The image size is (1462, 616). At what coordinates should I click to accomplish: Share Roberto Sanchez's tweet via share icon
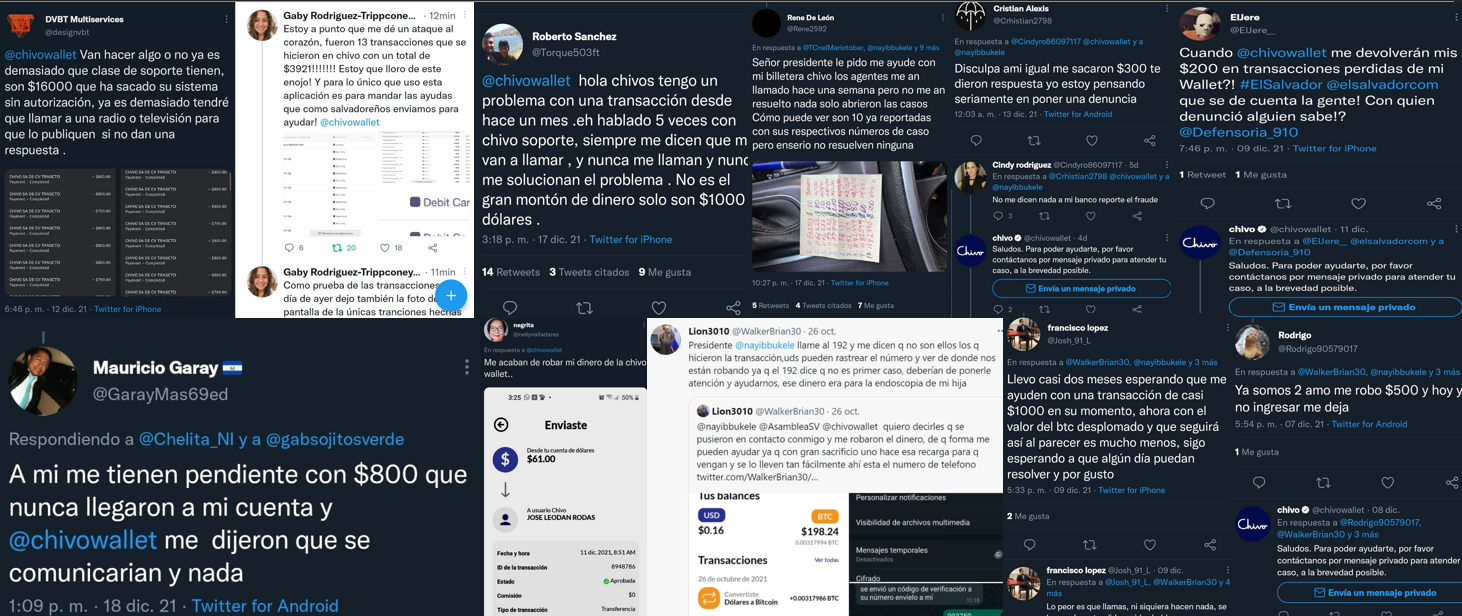tap(733, 308)
